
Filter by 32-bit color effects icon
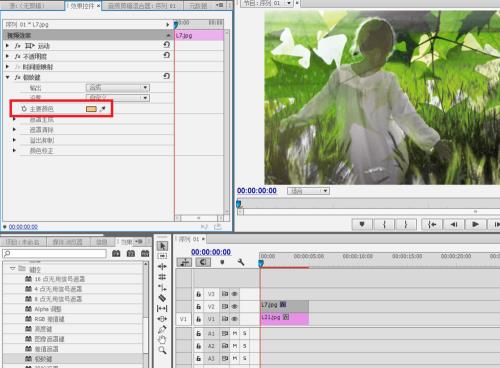coord(131,254)
